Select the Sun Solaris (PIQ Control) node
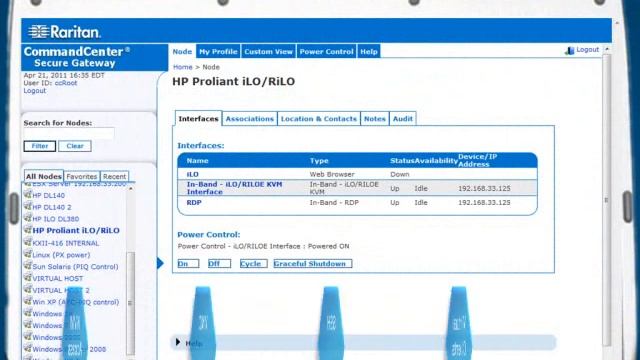The height and width of the screenshot is (360, 640). [75, 267]
